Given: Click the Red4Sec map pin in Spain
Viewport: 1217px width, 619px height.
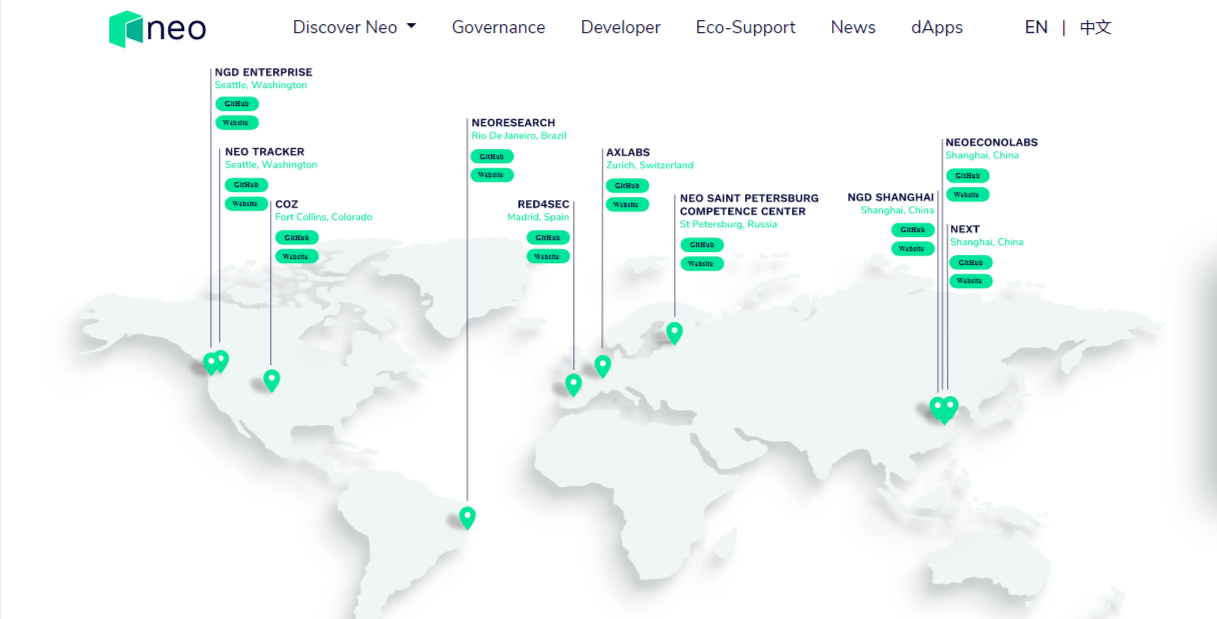Looking at the screenshot, I should click(x=573, y=383).
